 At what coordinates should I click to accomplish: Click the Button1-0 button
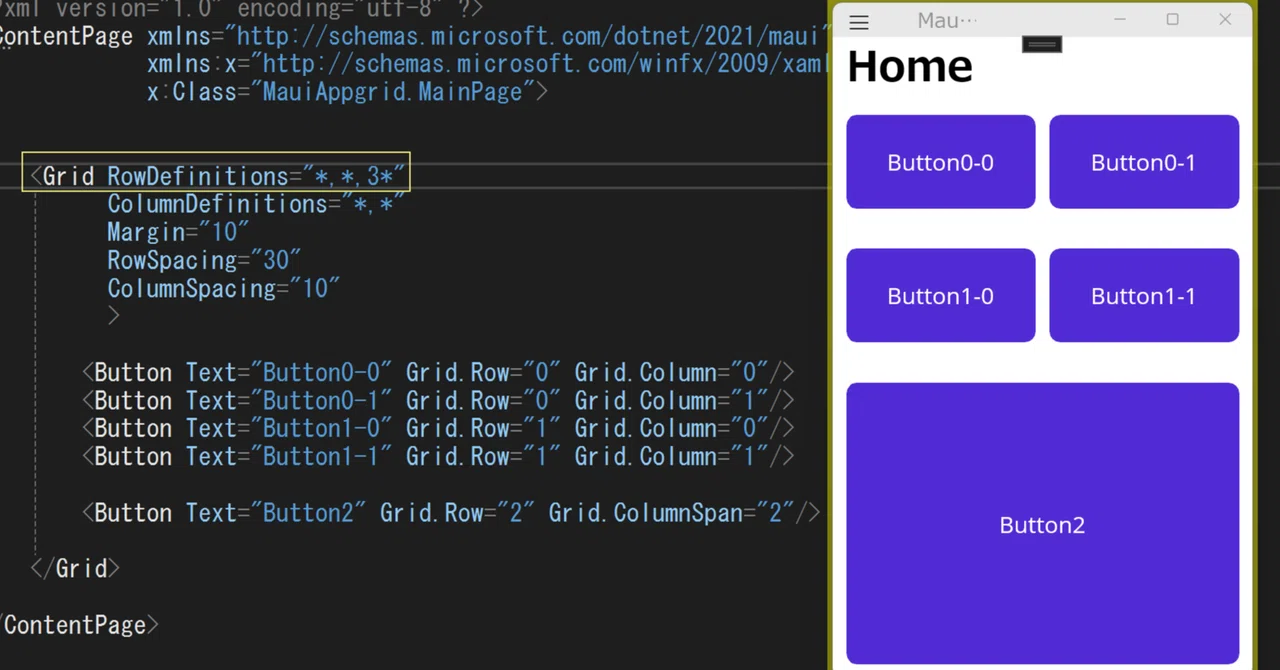(x=941, y=295)
